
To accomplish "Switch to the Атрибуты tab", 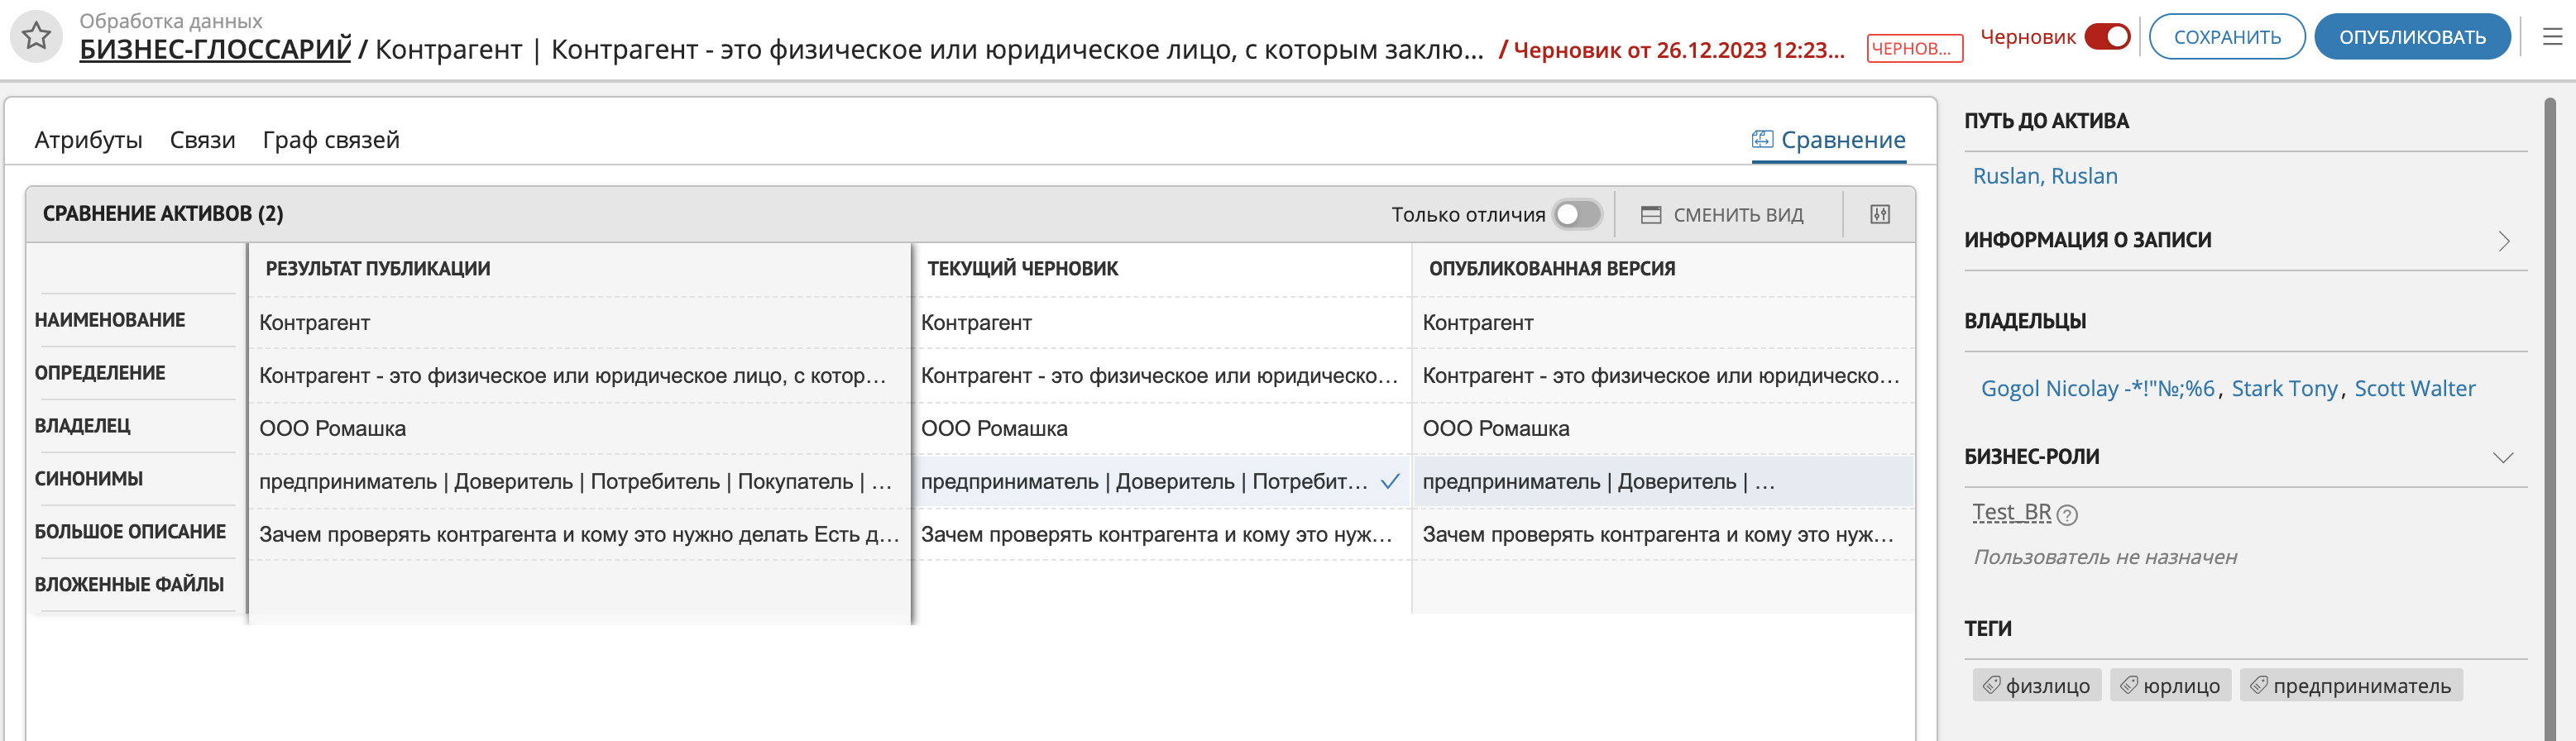I will pos(88,140).
